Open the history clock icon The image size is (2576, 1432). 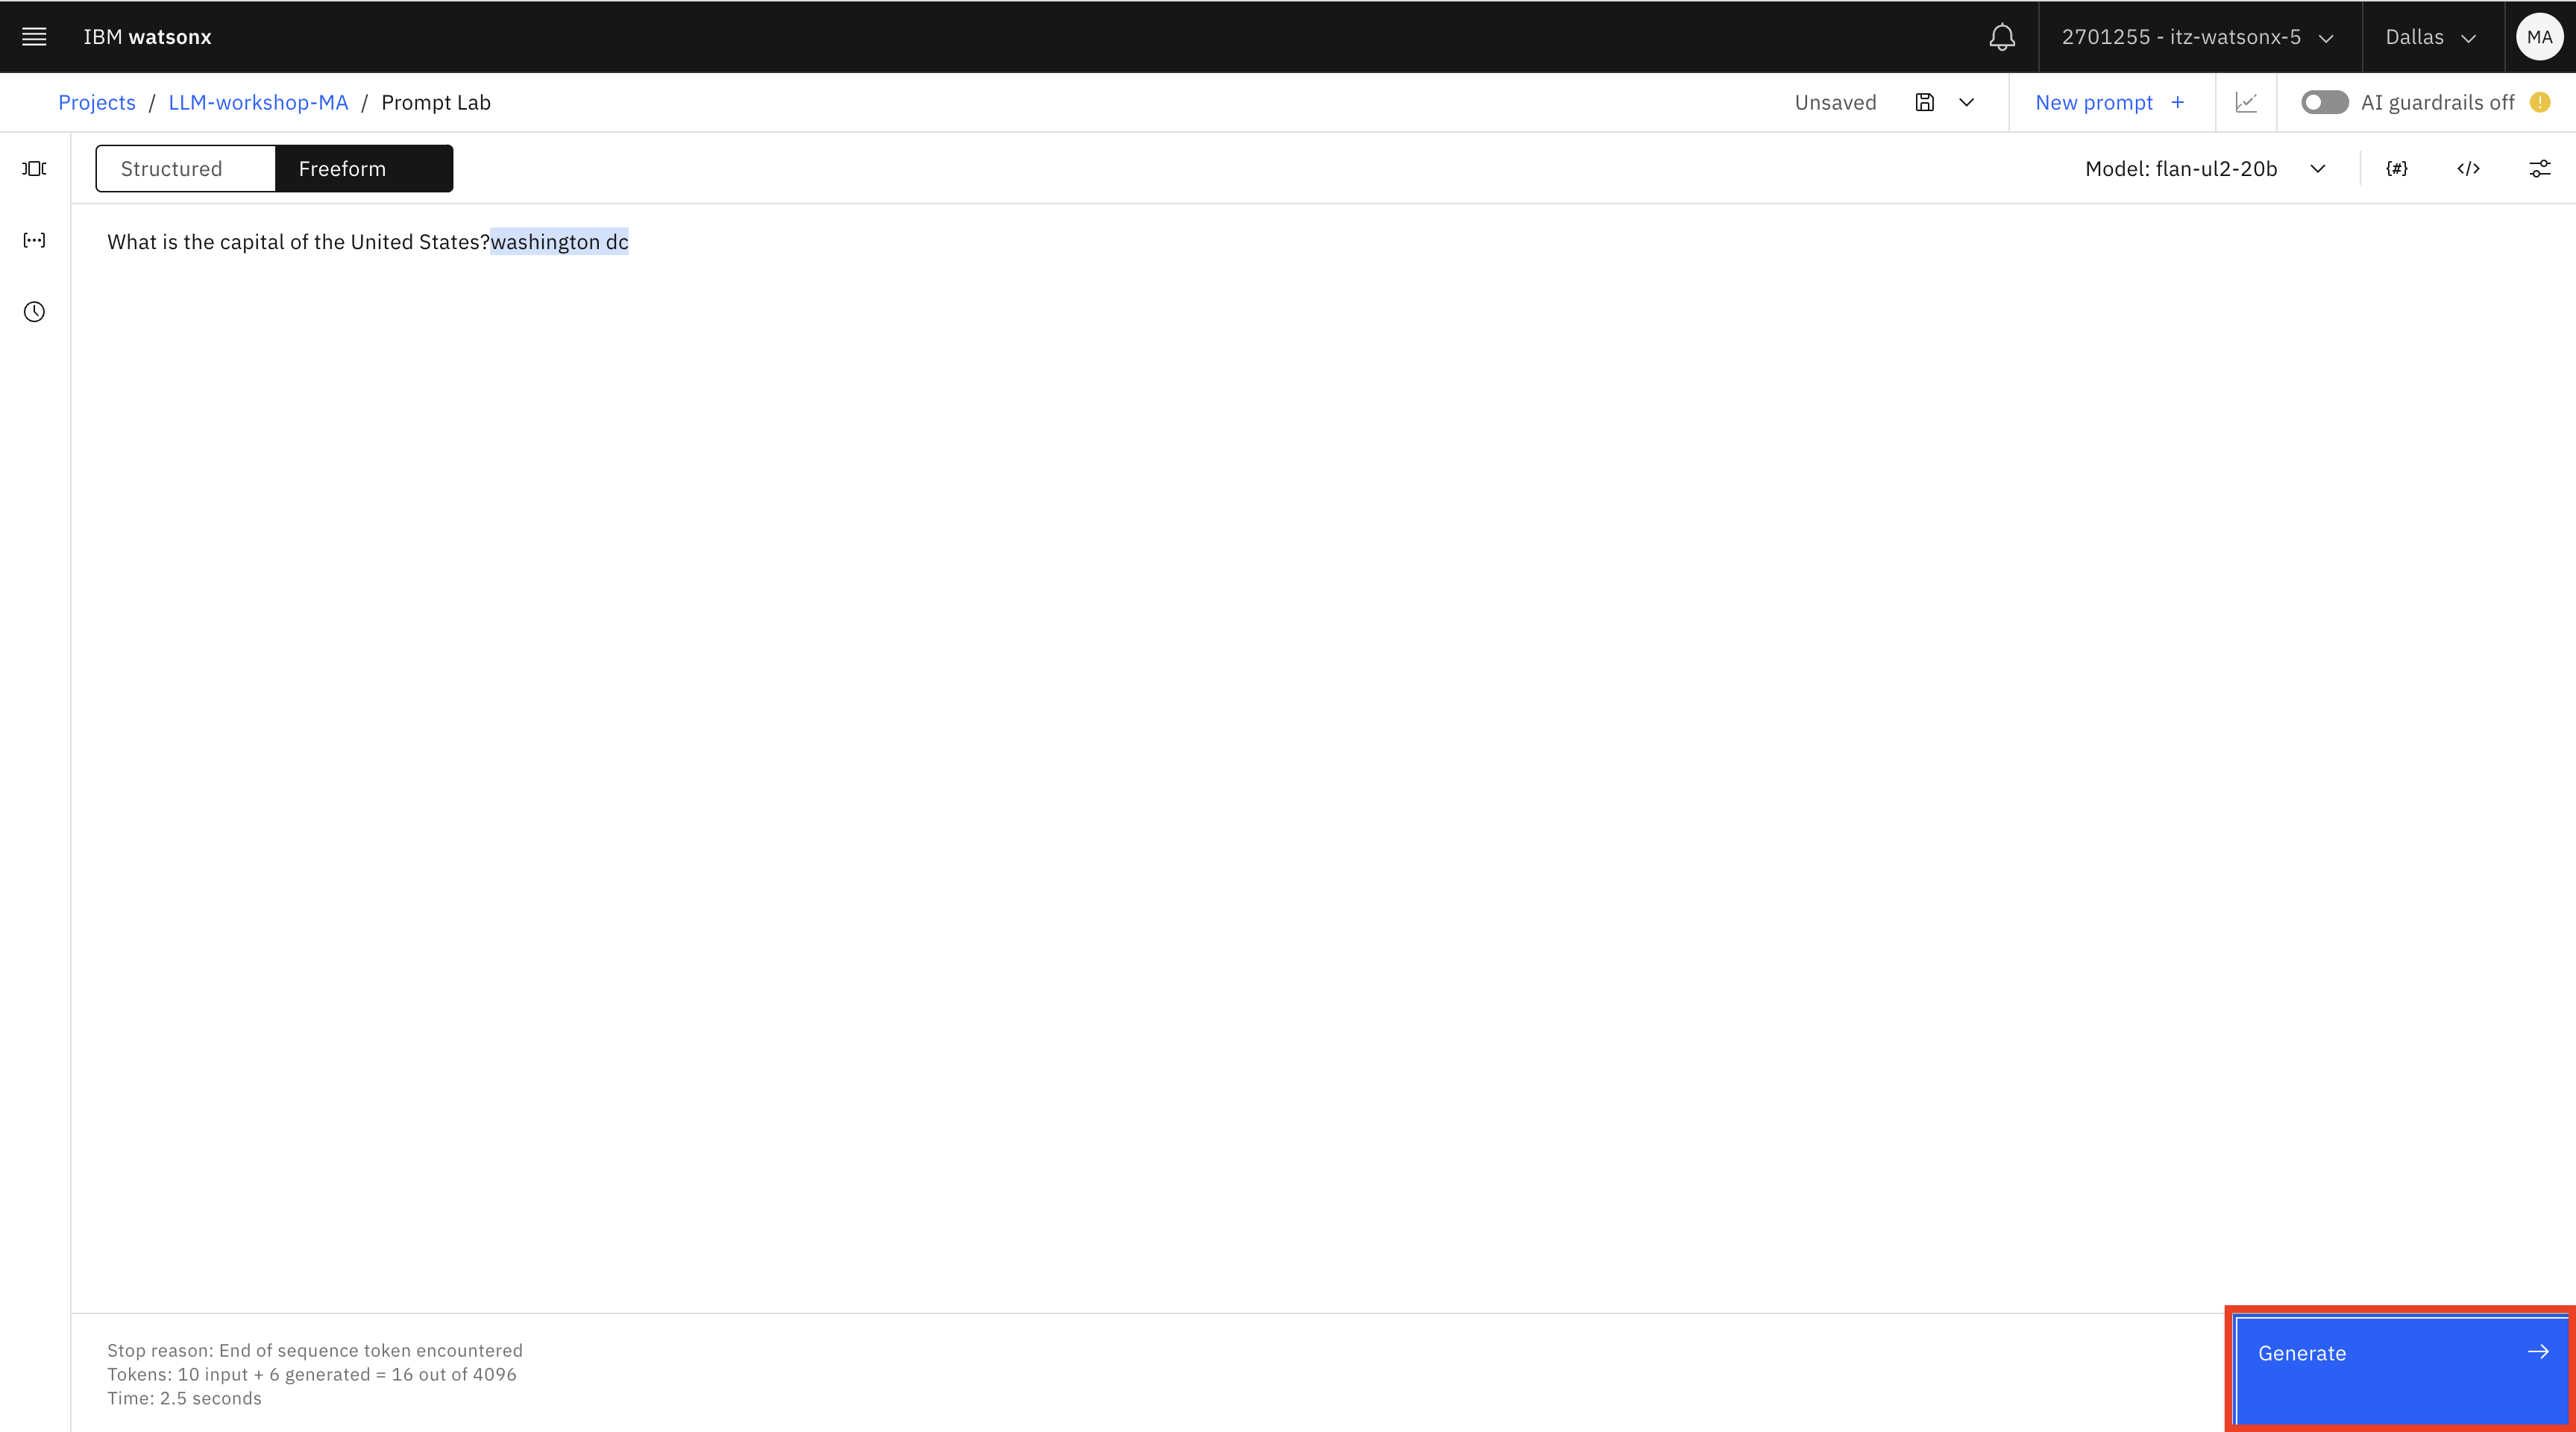click(x=34, y=312)
